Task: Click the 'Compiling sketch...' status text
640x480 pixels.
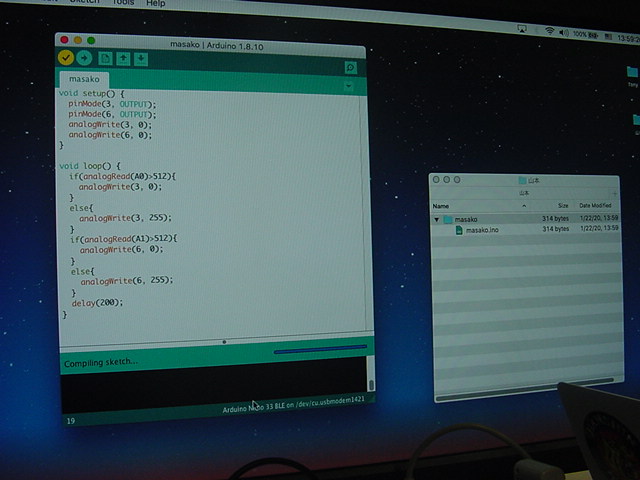Action: [x=101, y=362]
